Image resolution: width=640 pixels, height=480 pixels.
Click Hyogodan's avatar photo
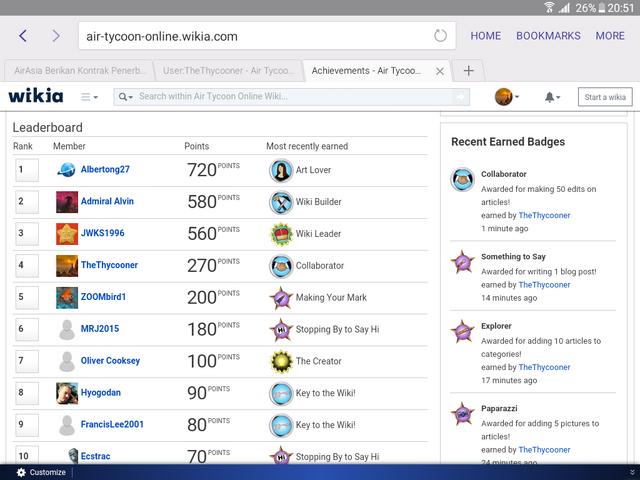click(x=67, y=393)
